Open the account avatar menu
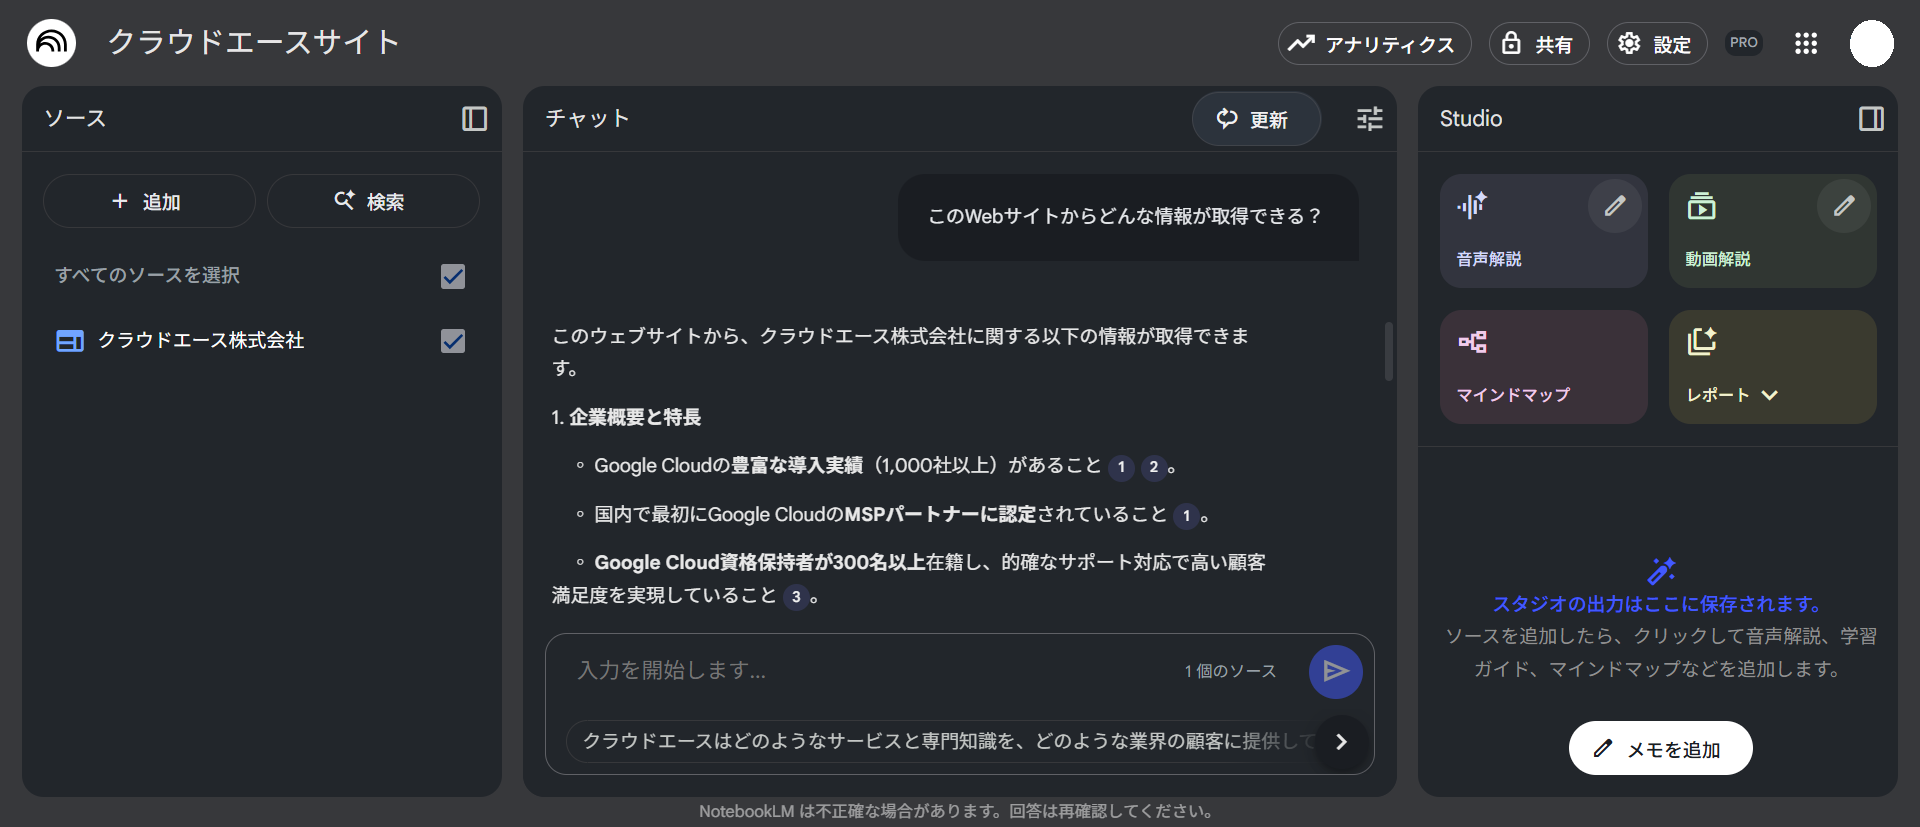Viewport: 1920px width, 827px height. click(1872, 43)
